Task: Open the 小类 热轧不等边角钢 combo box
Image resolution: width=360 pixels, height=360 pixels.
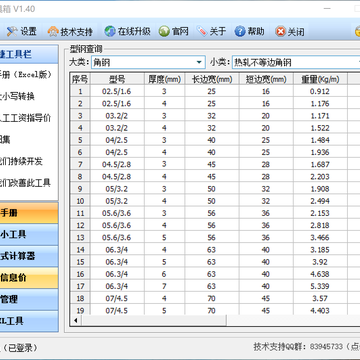Action: point(296,62)
